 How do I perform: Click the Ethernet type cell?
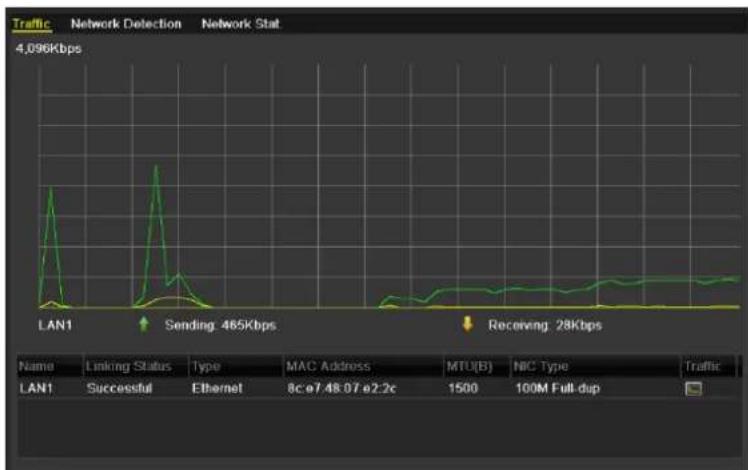tap(217, 388)
